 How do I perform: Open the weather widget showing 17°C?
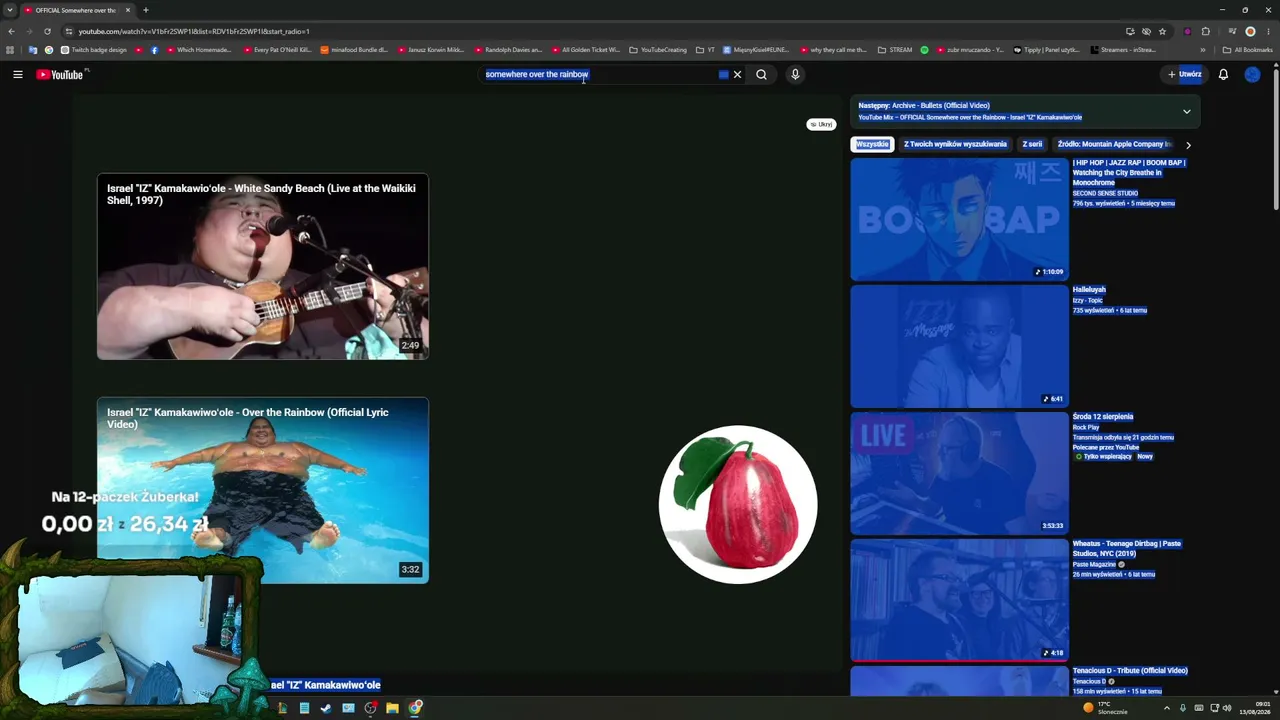(1105, 708)
